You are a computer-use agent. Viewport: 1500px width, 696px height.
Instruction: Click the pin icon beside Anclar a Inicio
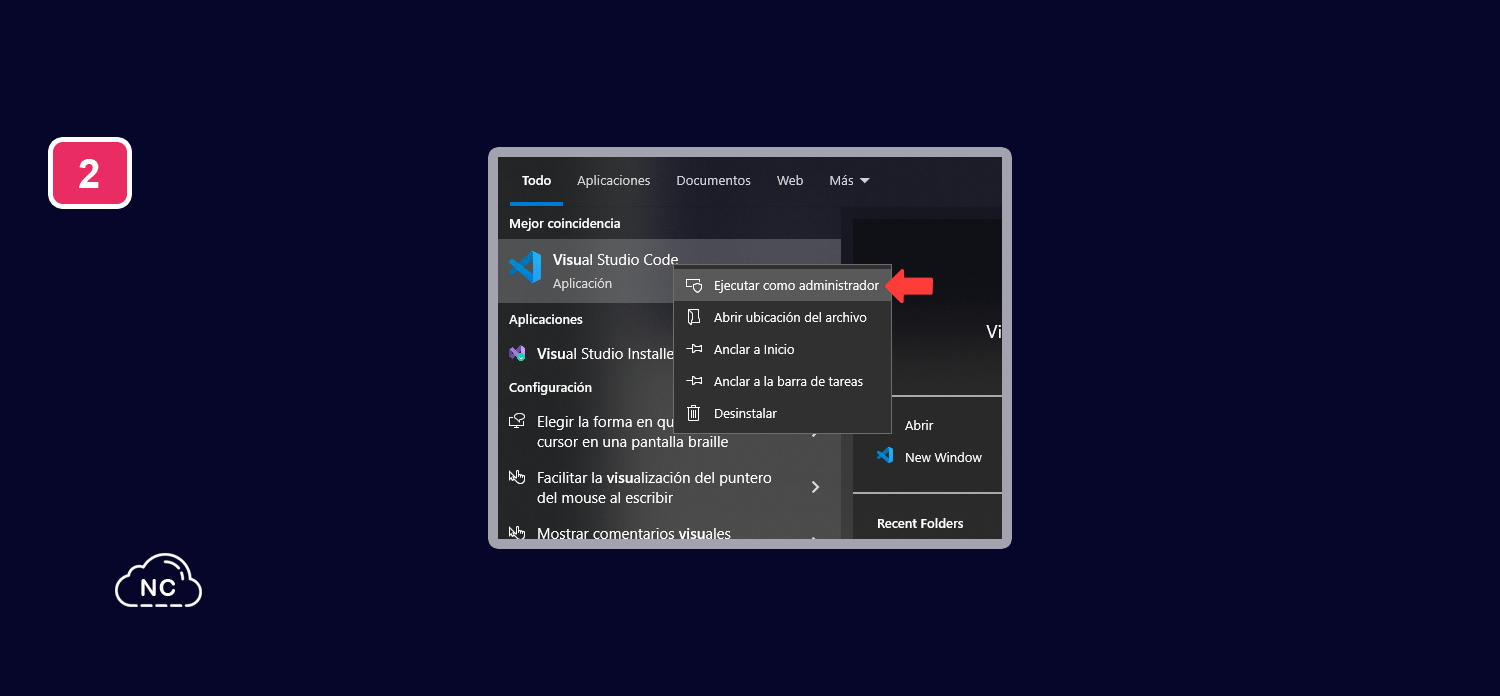click(x=694, y=350)
